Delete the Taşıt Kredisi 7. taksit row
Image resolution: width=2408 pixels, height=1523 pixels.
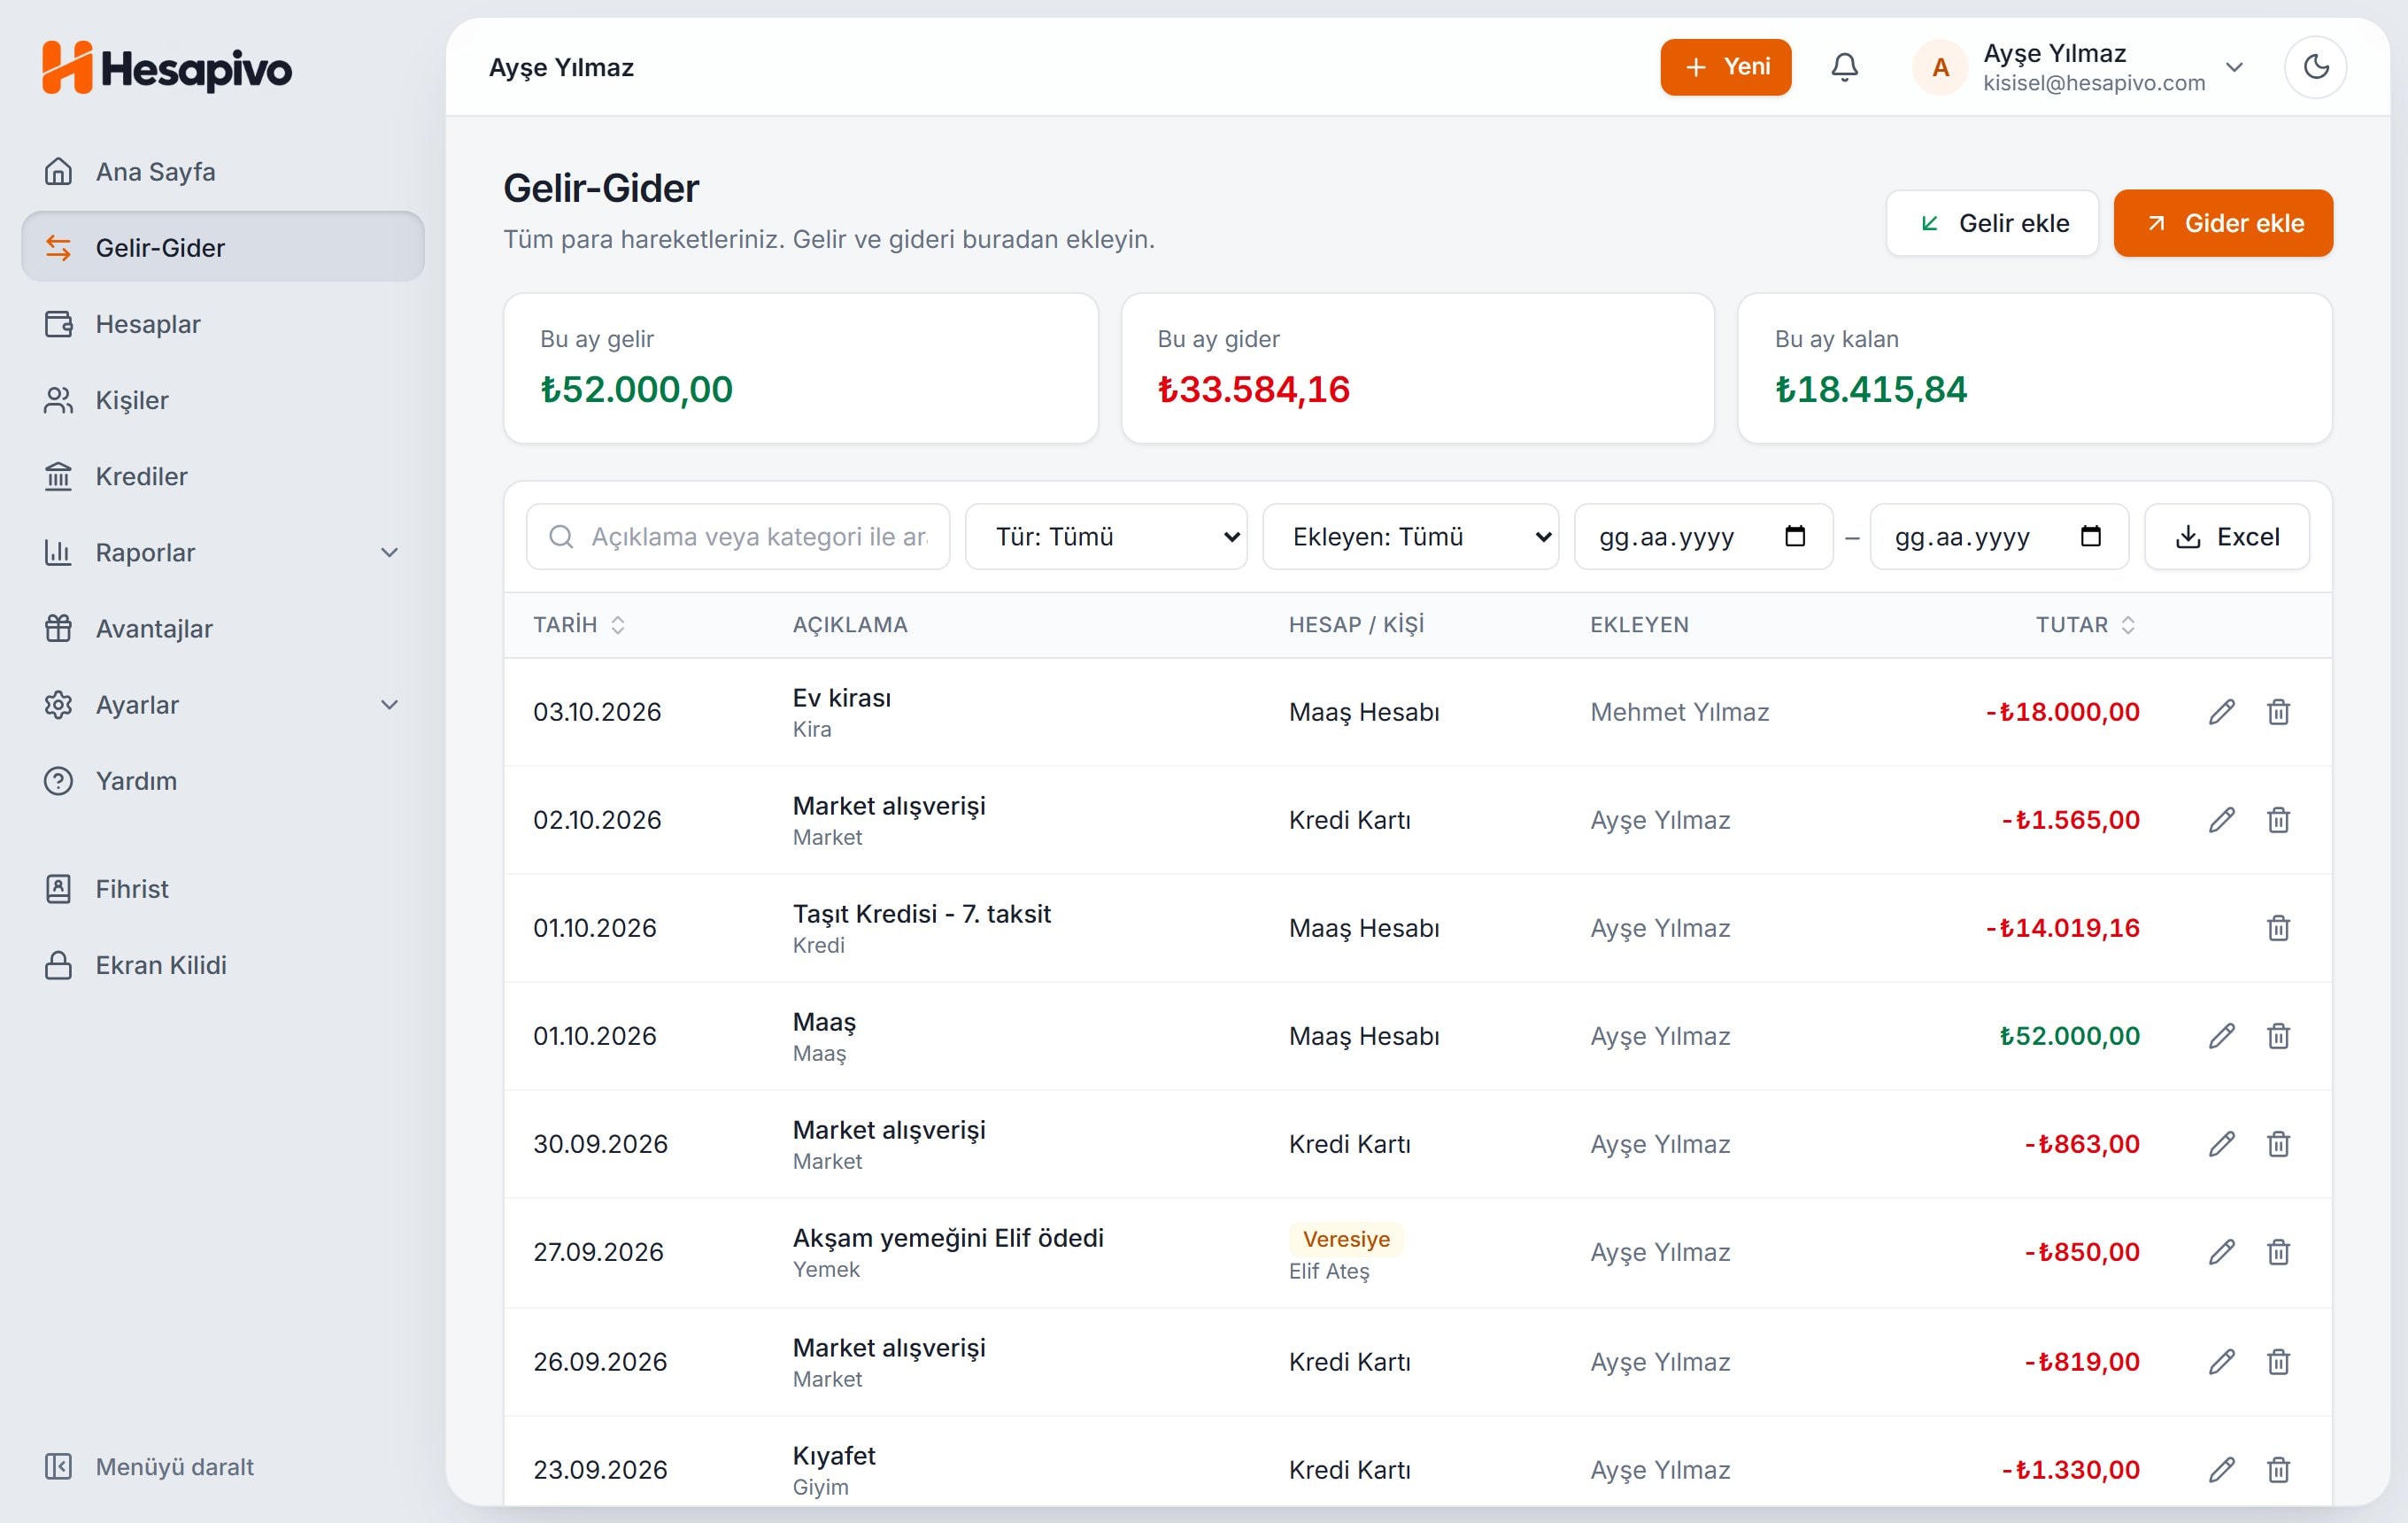point(2278,928)
